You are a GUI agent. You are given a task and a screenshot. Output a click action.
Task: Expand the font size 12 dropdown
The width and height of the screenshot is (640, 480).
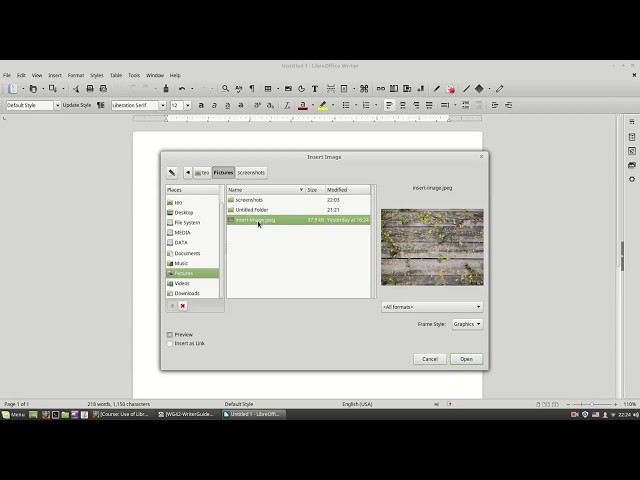click(x=188, y=105)
